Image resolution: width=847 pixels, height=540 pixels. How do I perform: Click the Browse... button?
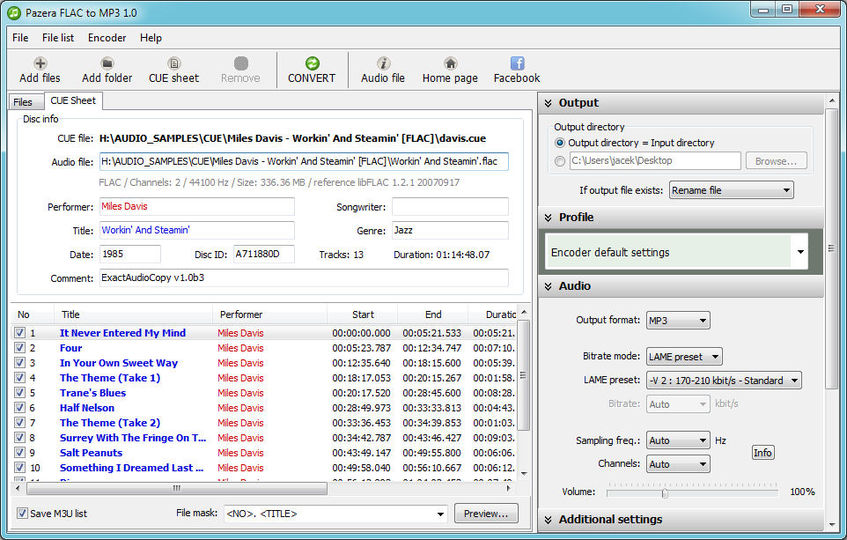pos(776,161)
